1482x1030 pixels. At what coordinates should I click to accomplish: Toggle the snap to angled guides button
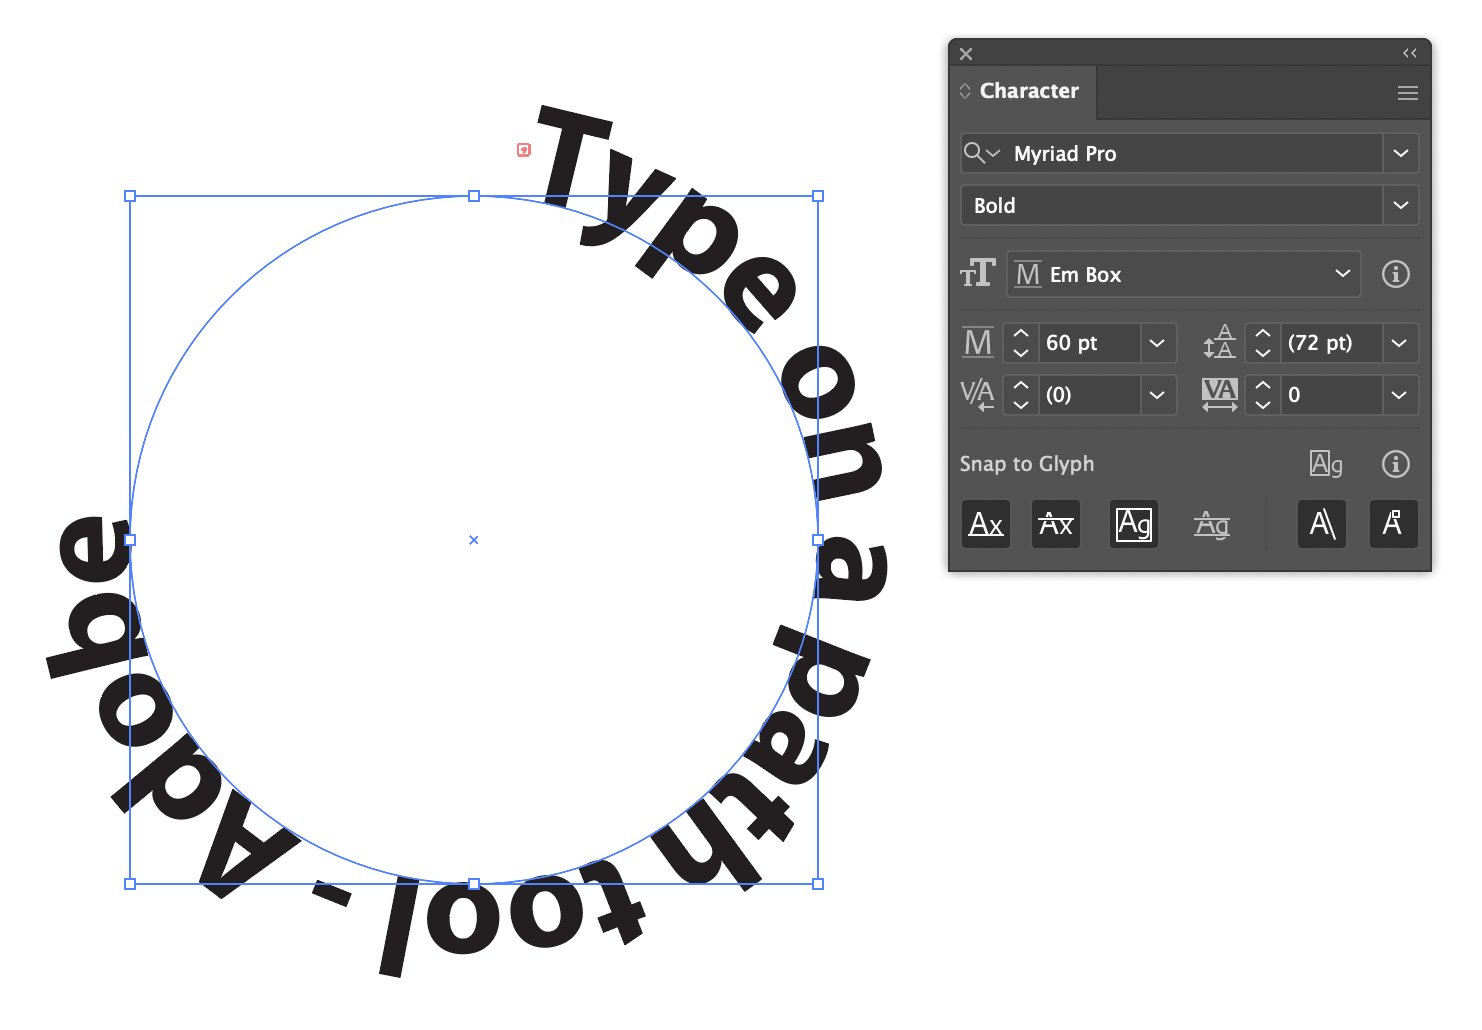point(1322,523)
